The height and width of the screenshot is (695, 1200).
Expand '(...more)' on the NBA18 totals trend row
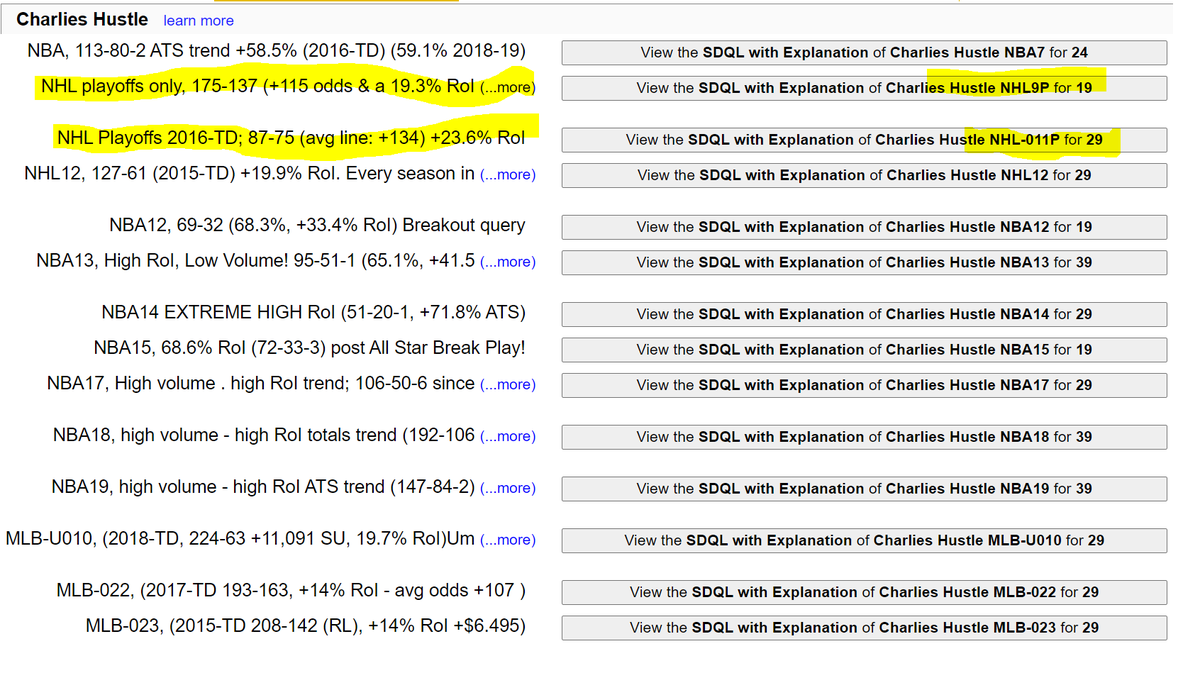pos(508,436)
